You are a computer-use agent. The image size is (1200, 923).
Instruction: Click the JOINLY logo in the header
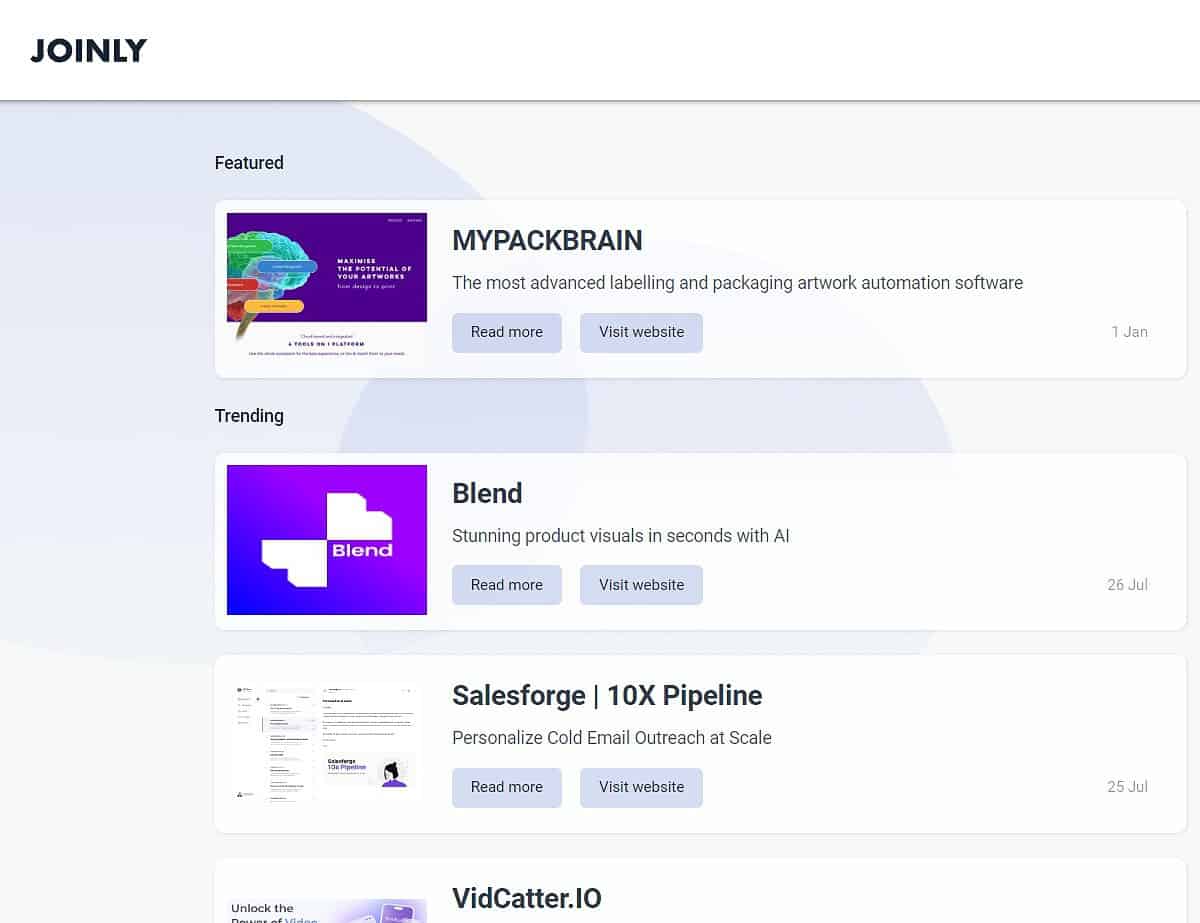tap(89, 50)
